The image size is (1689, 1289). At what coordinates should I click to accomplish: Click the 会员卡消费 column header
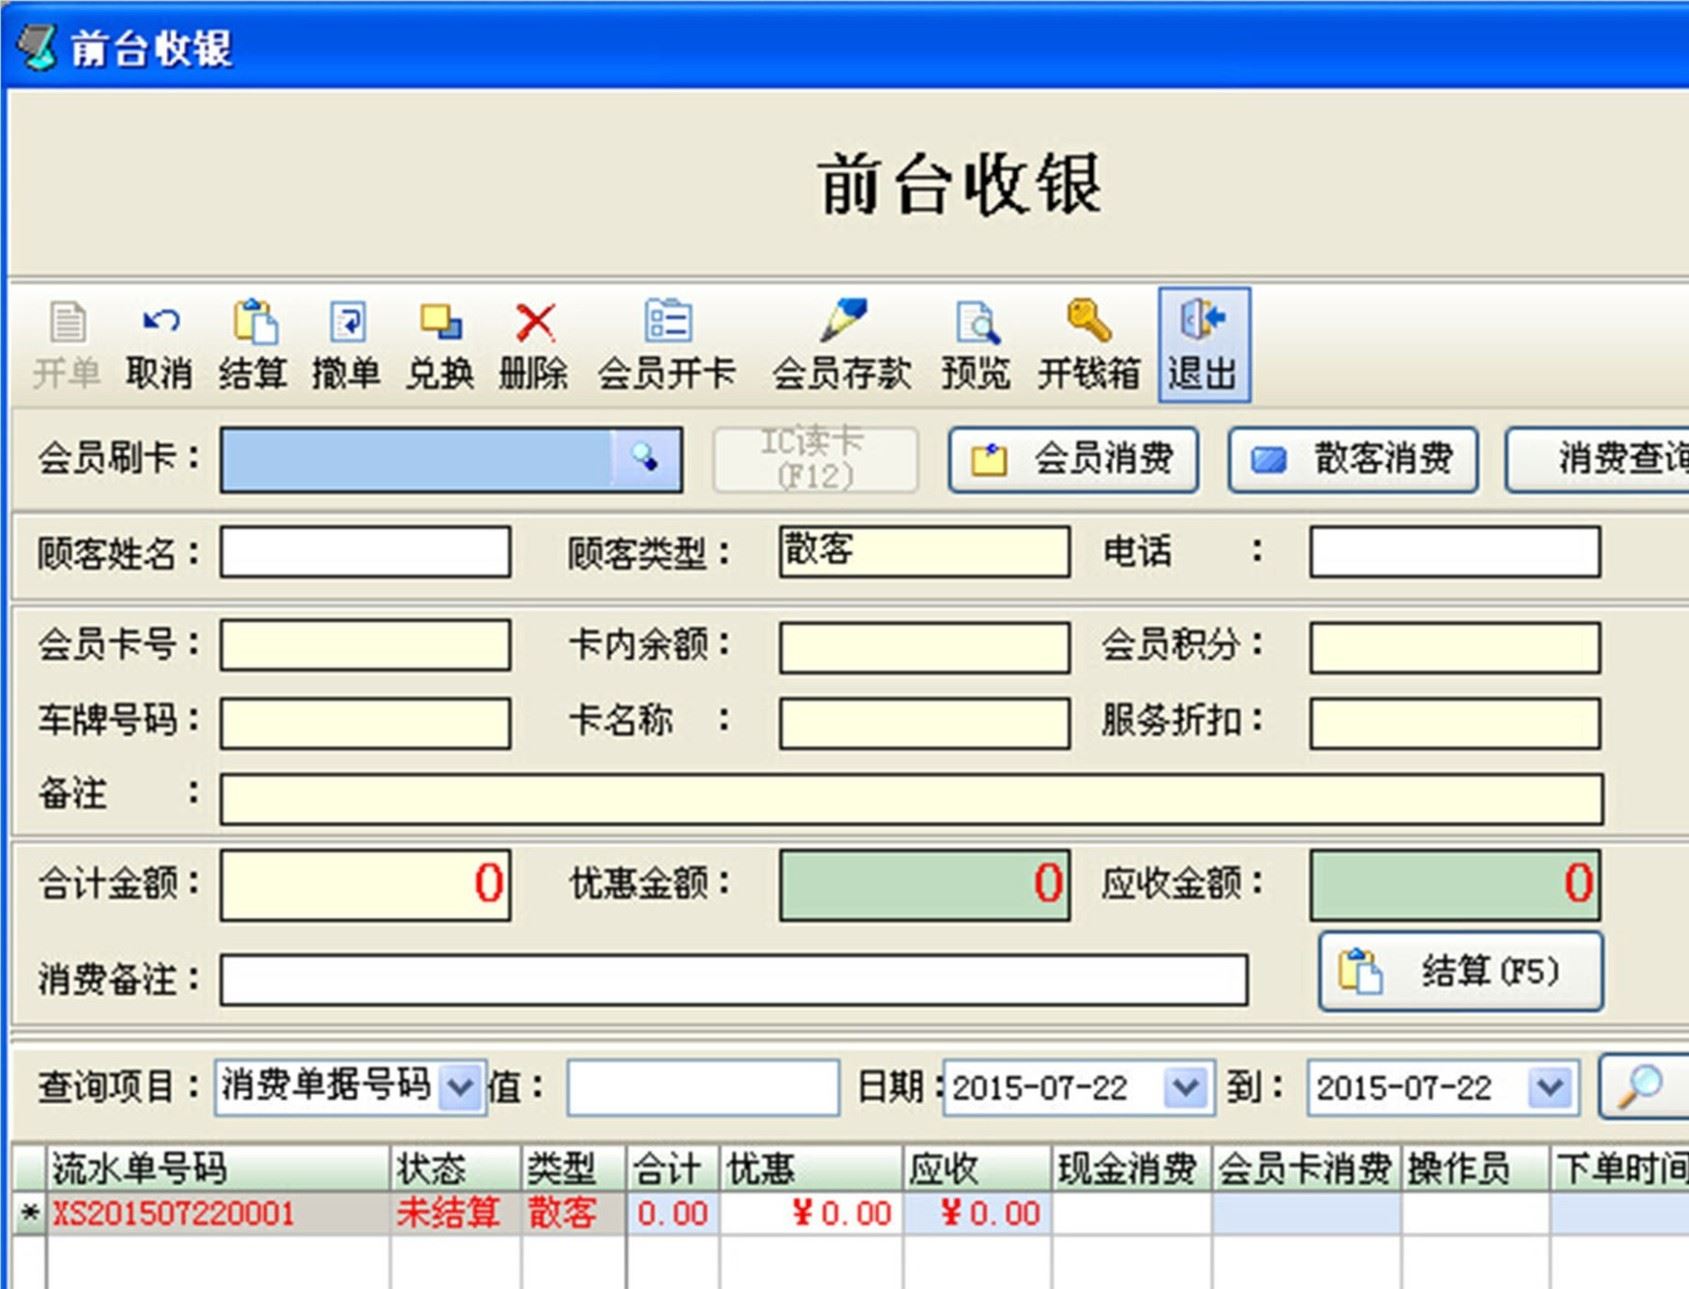1306,1168
